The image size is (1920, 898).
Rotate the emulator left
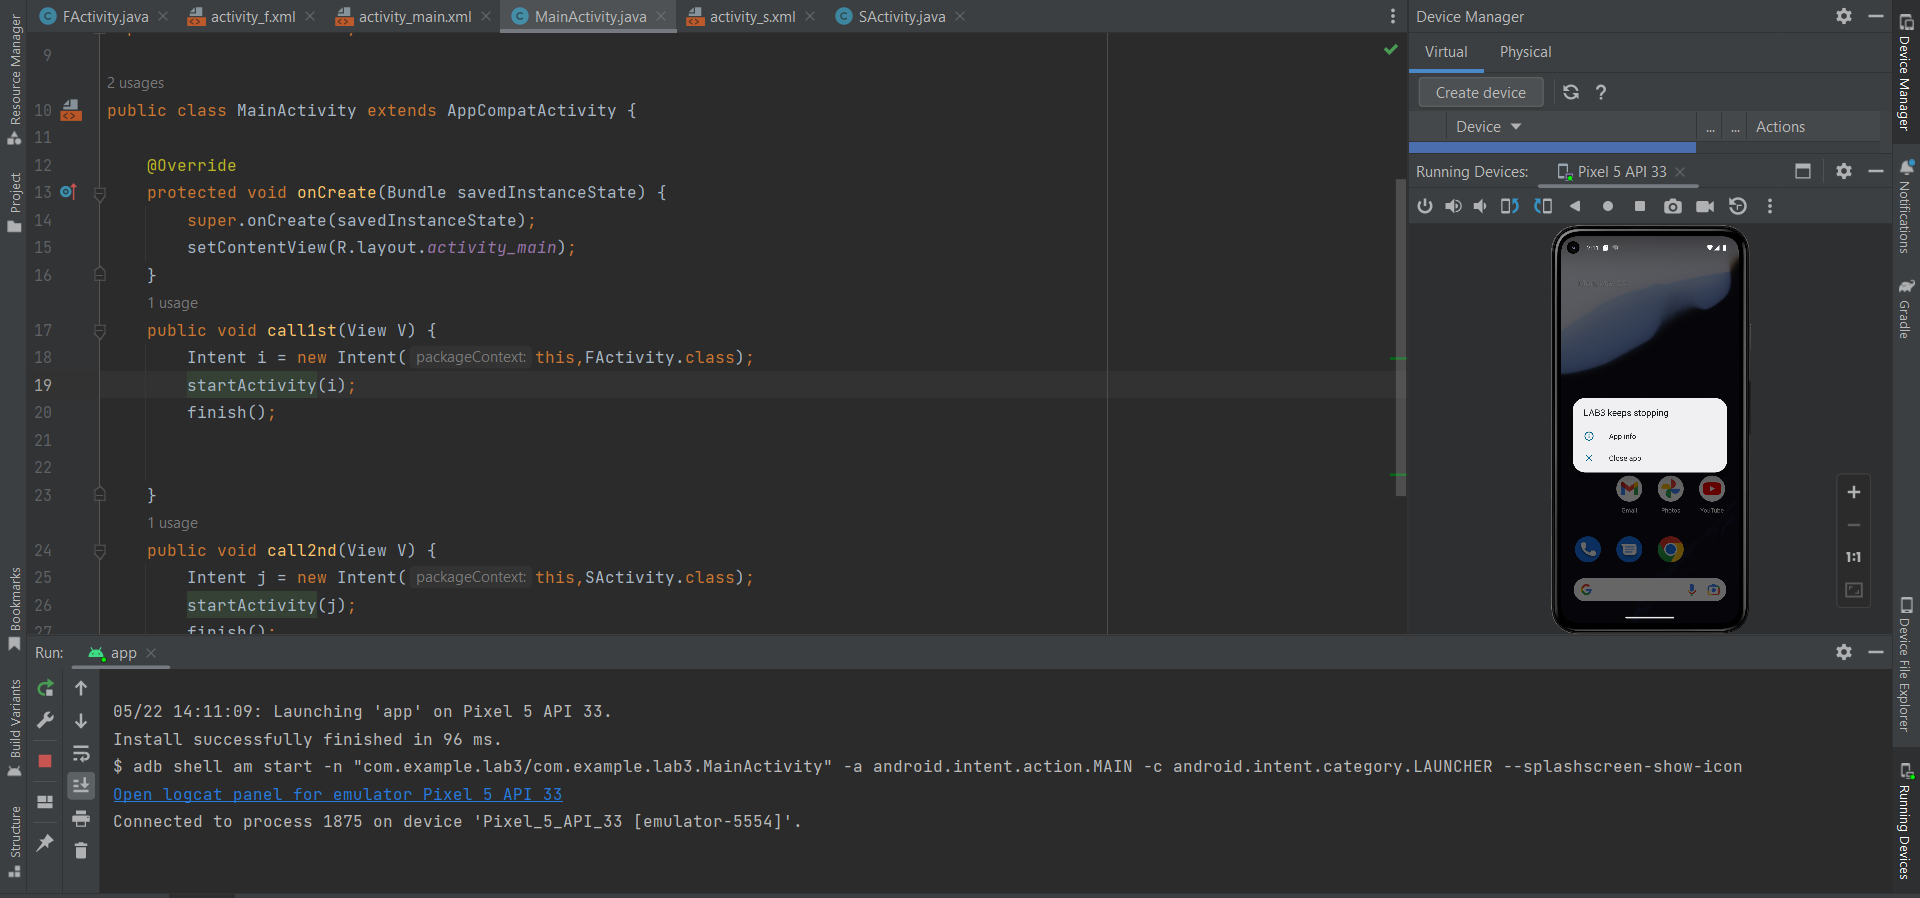pos(1510,206)
